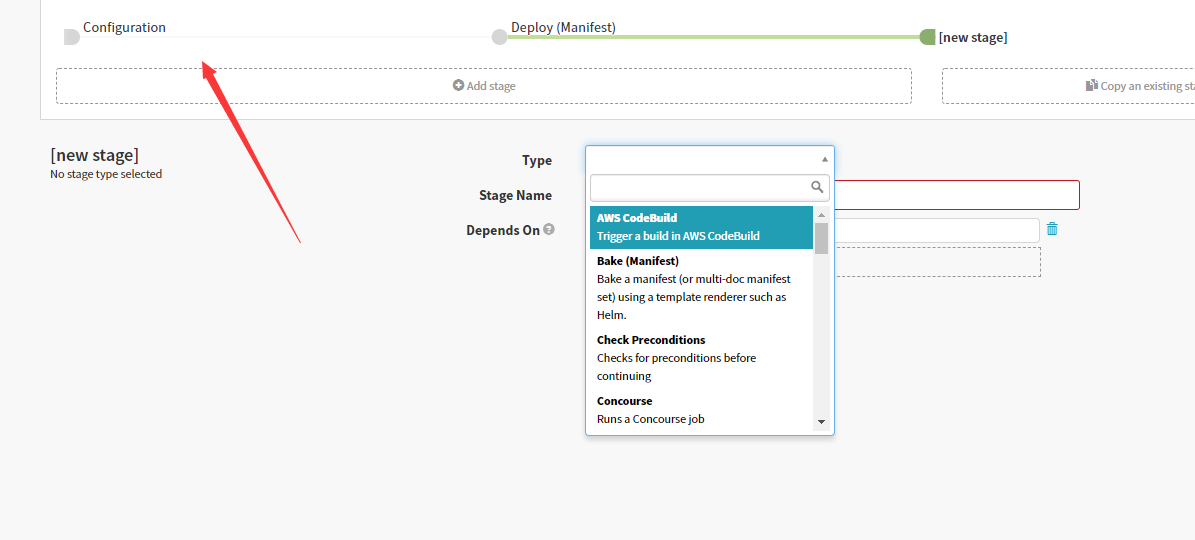The height and width of the screenshot is (540, 1195).
Task: Click 'No stage type selected' text
Action: pyautogui.click(x=106, y=174)
